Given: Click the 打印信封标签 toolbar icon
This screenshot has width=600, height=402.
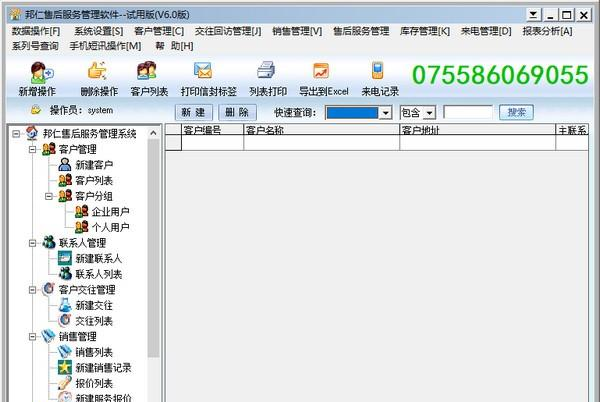Looking at the screenshot, I should click(x=203, y=71).
